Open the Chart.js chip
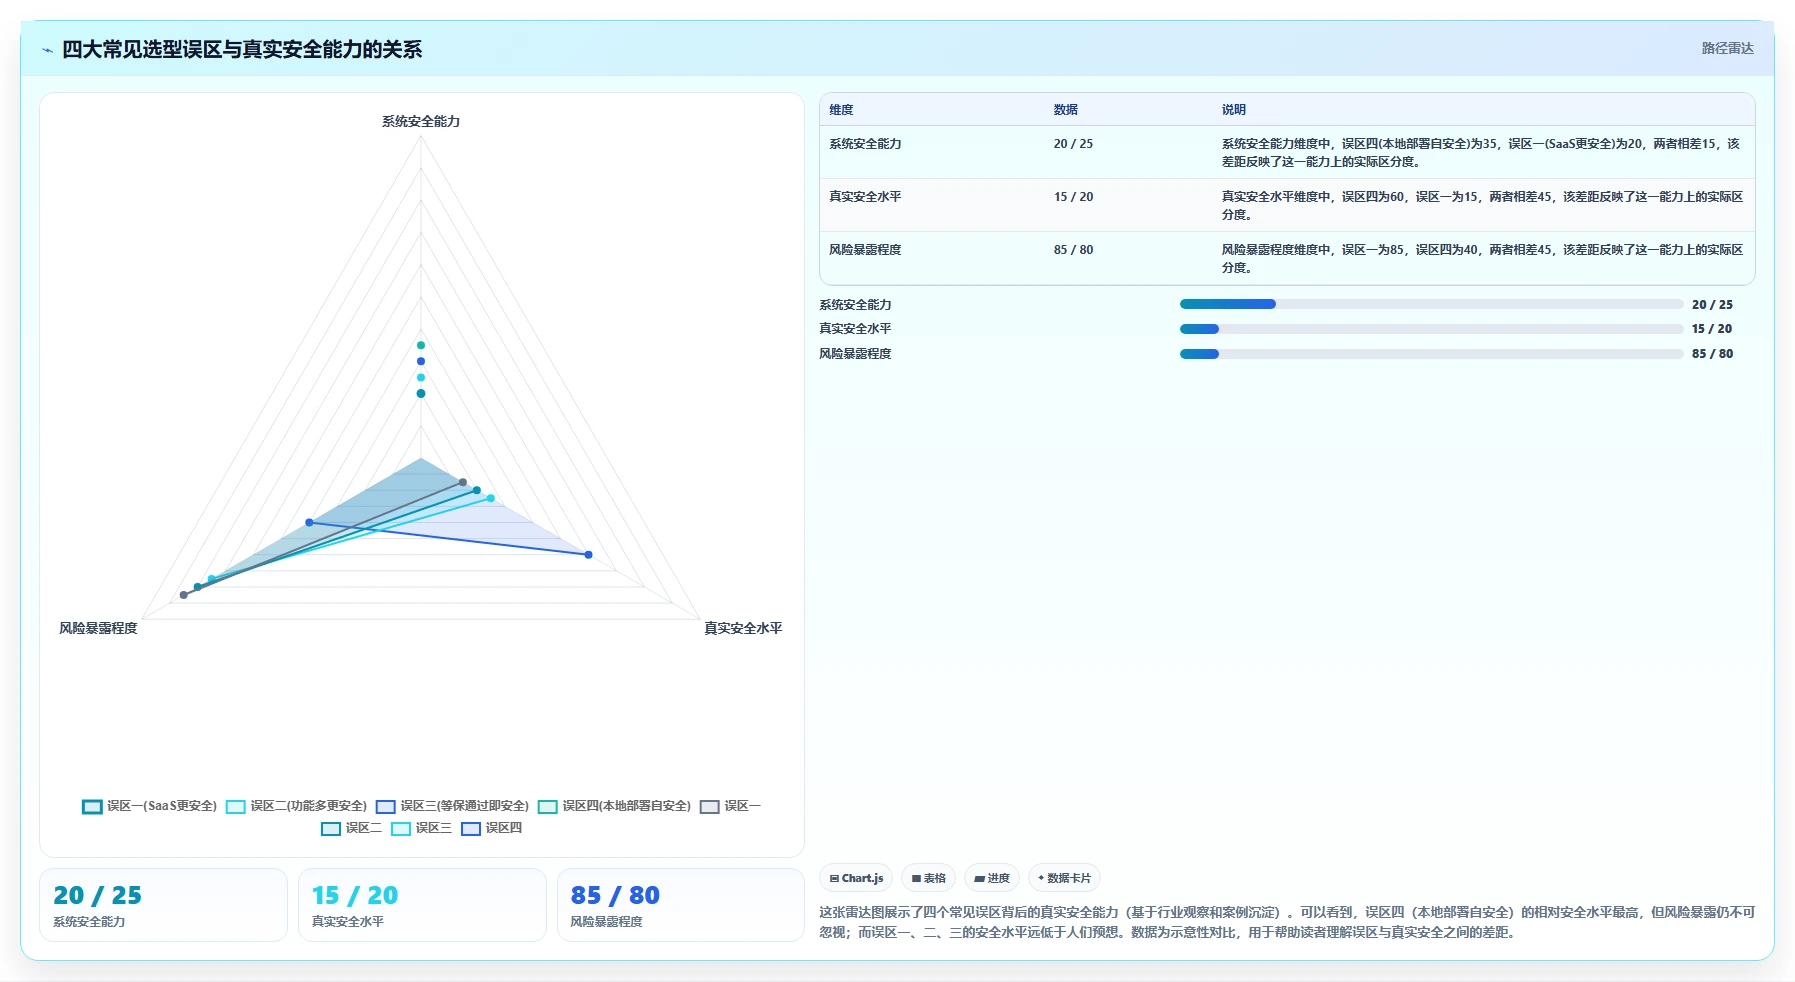The width and height of the screenshot is (1795, 982). (856, 878)
